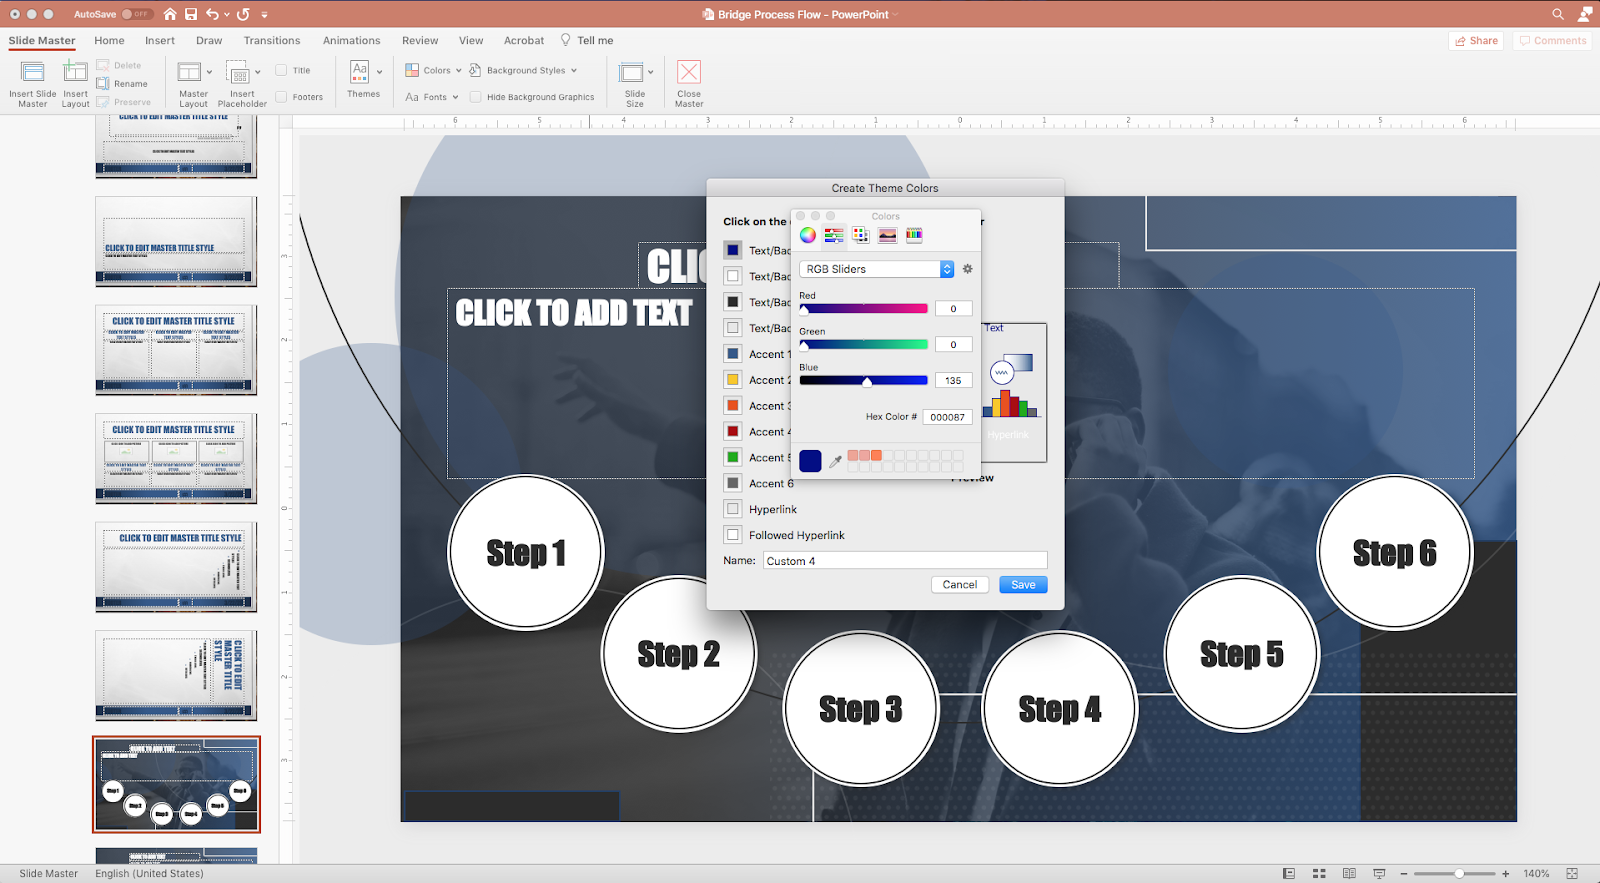The width and height of the screenshot is (1600, 883).
Task: Open the Review ribbon tab
Action: pos(420,40)
